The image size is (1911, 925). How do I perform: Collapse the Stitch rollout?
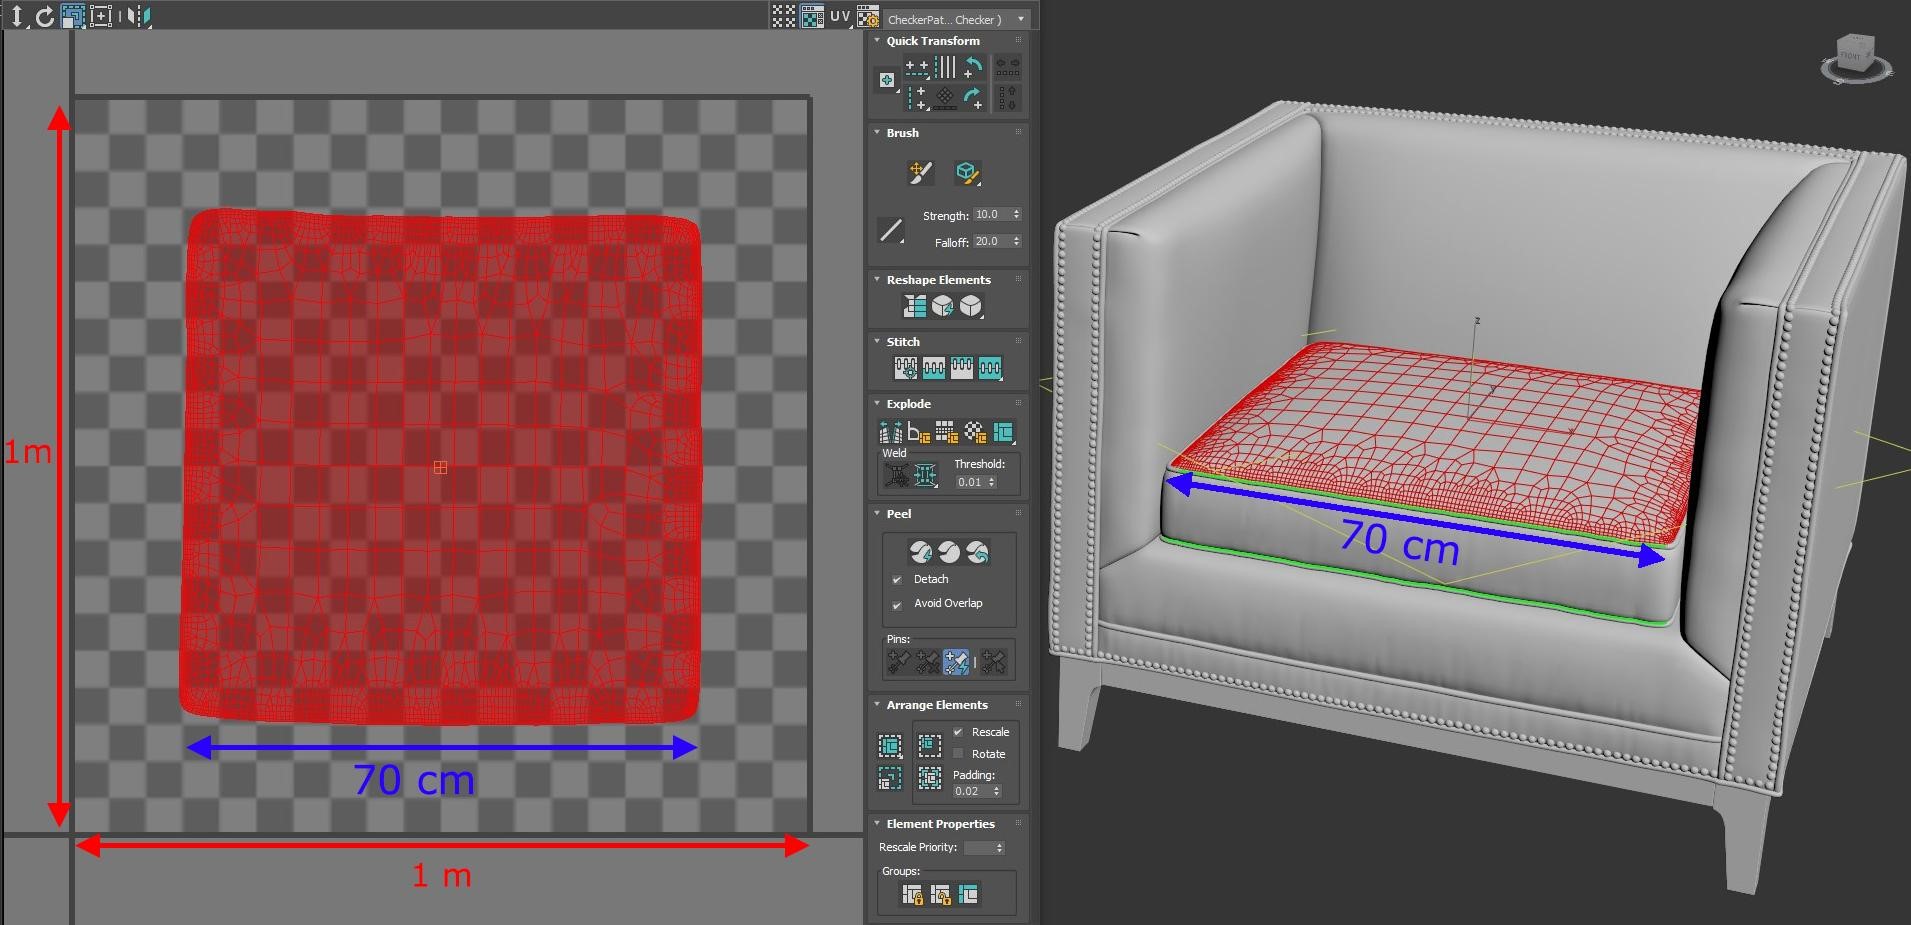pos(877,341)
